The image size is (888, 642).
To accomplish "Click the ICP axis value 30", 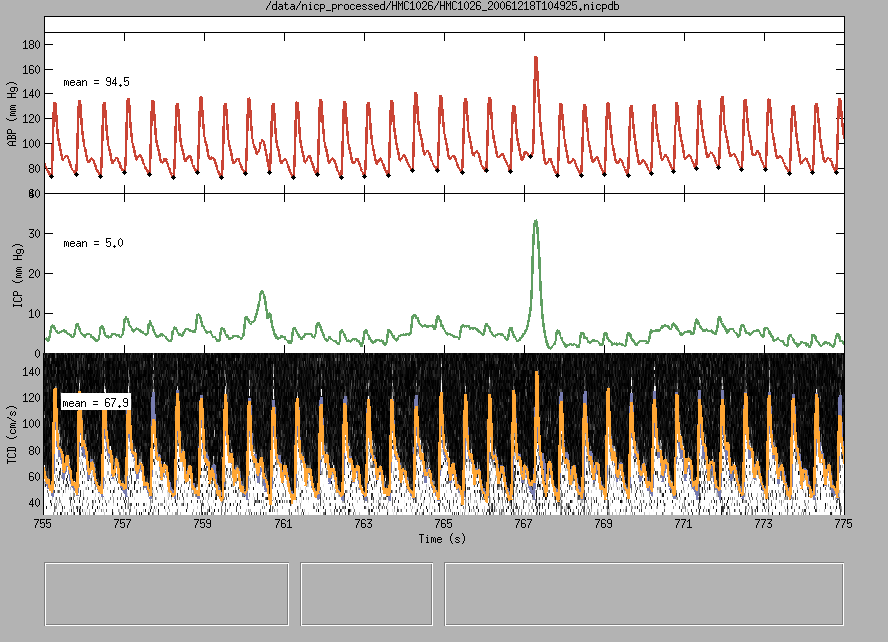I will (x=35, y=234).
